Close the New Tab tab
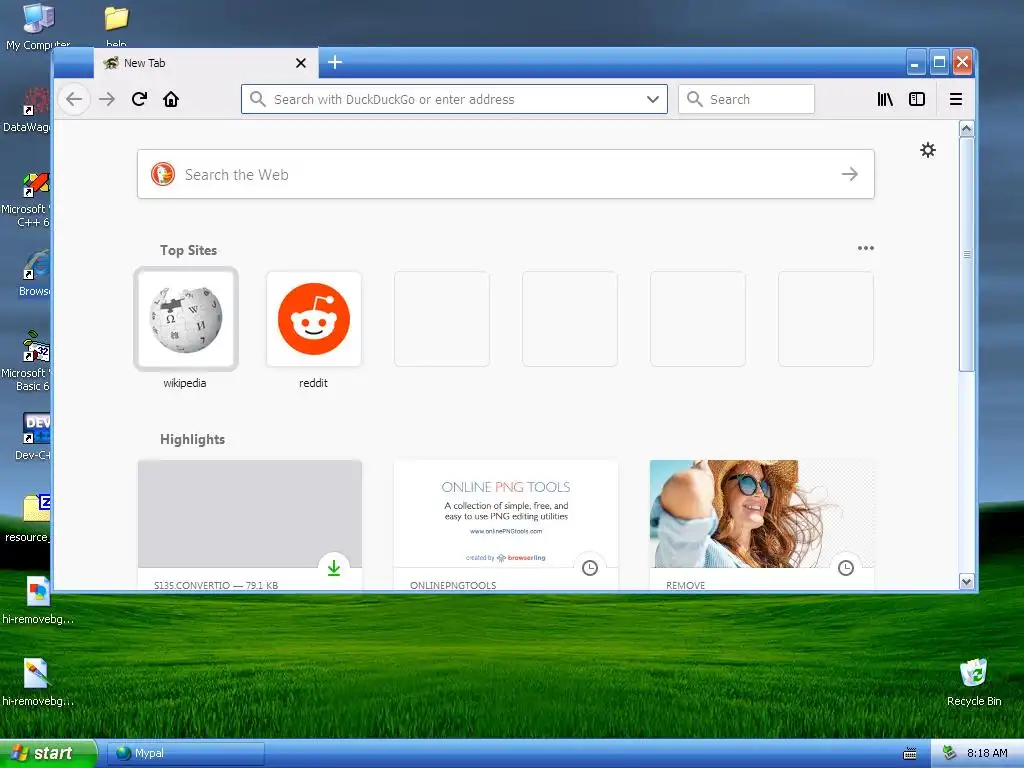 (301, 63)
